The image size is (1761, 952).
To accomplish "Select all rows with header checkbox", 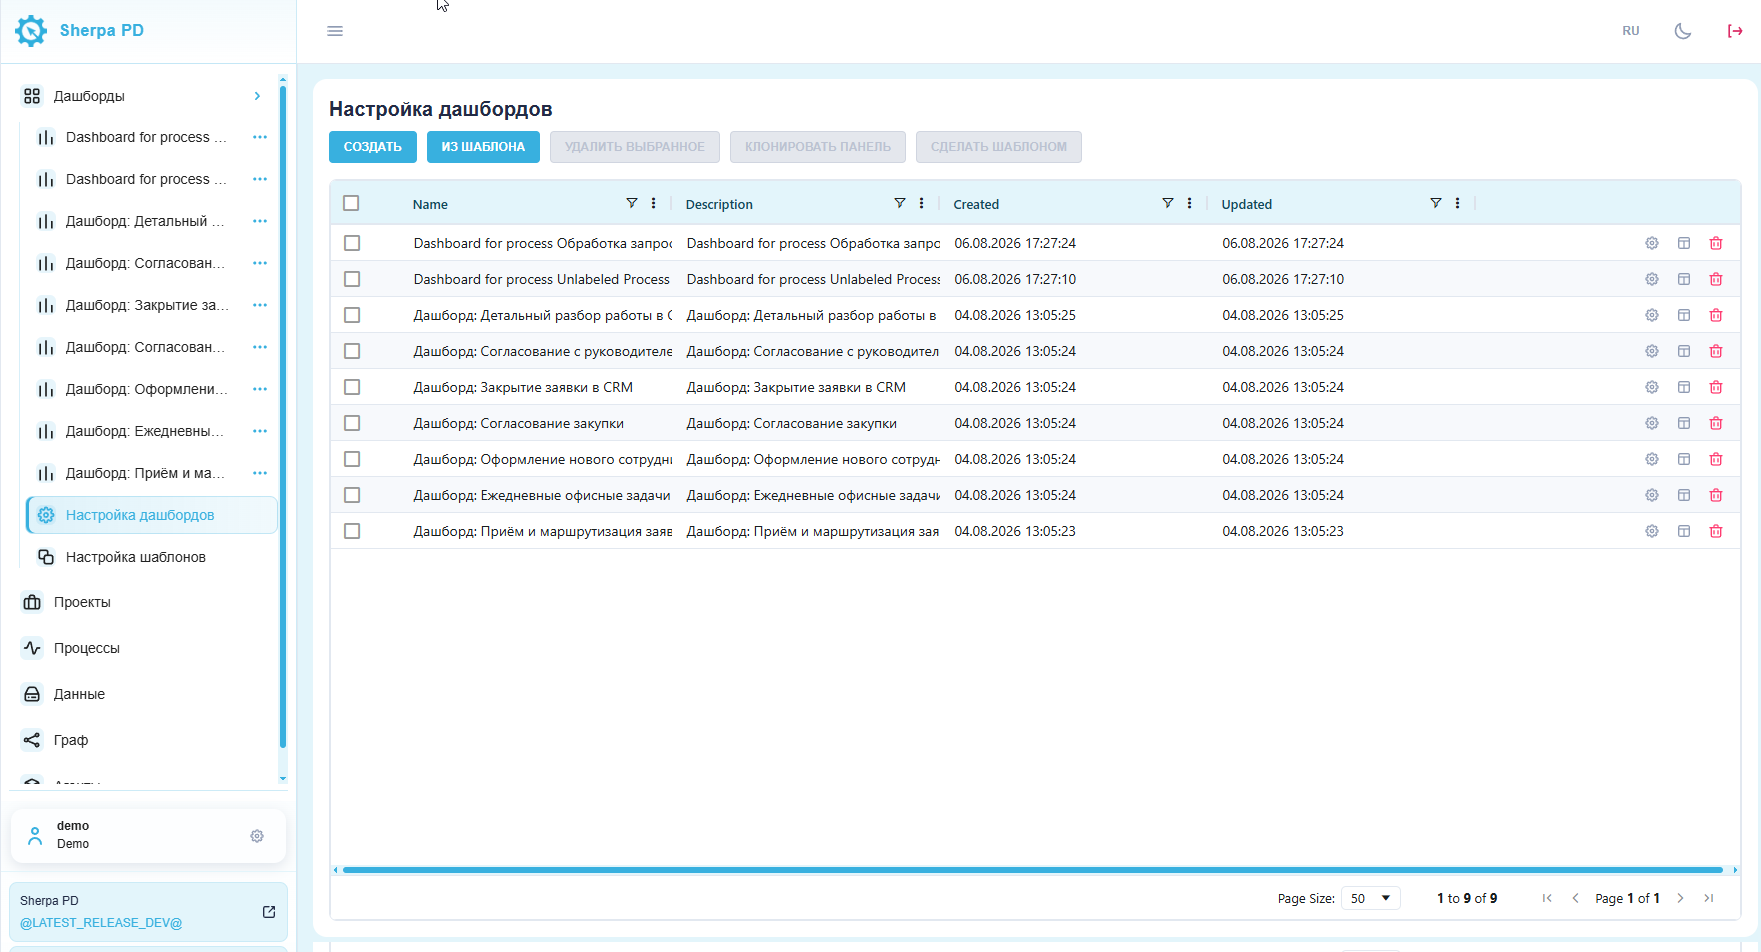I will tap(351, 203).
